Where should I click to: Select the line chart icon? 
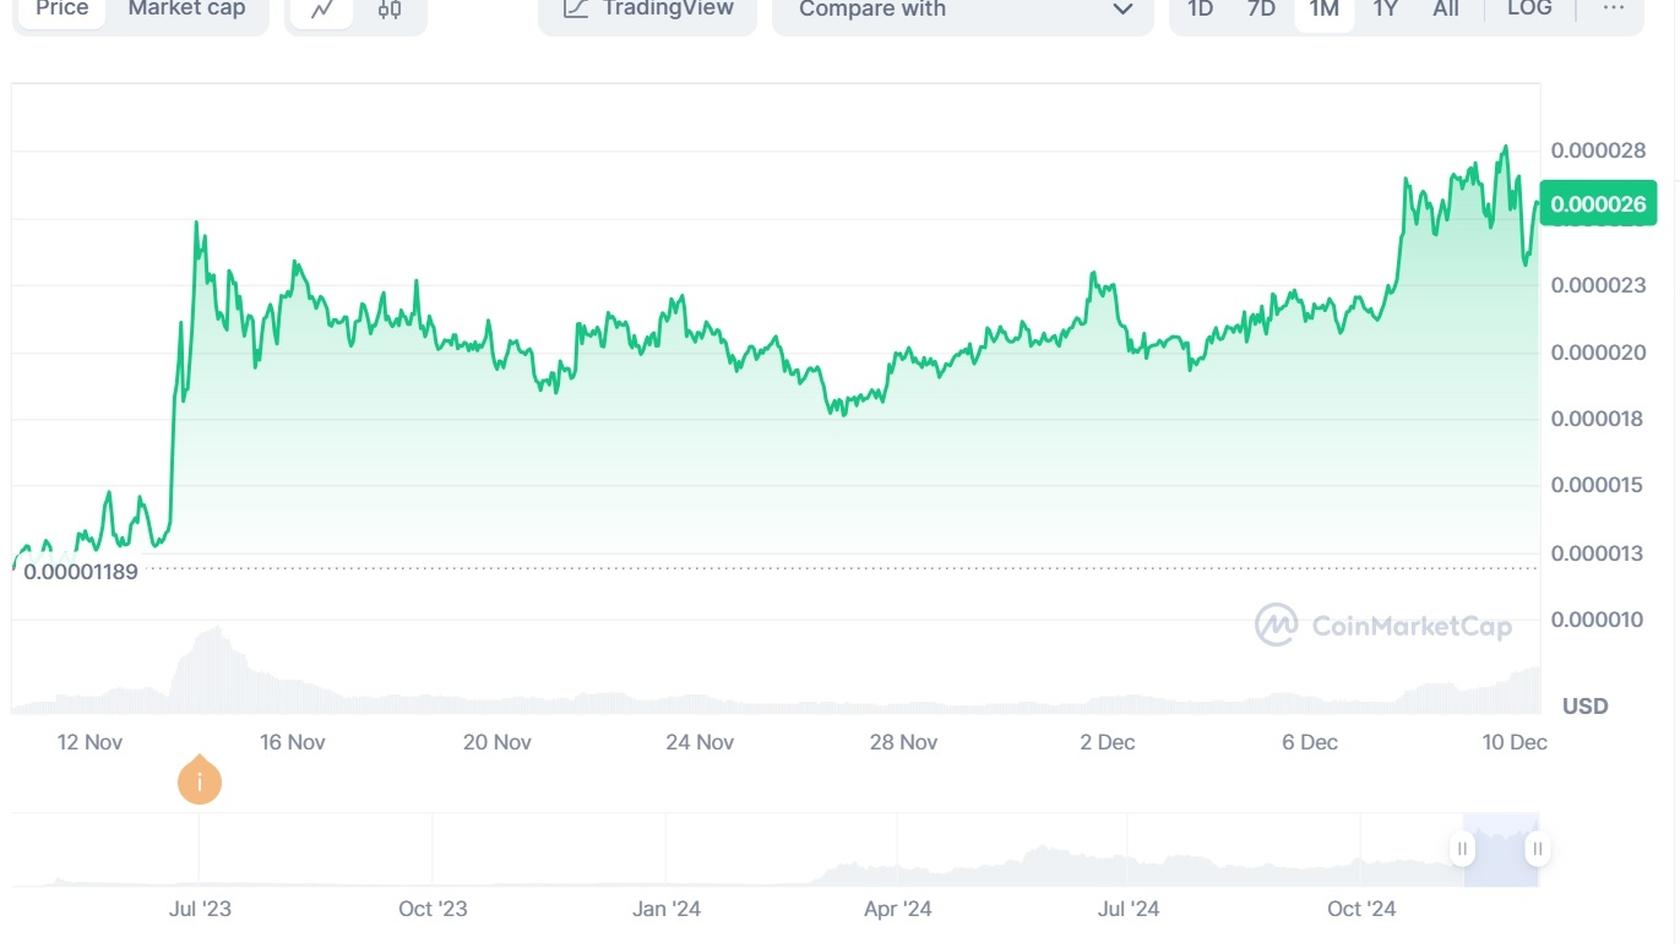tap(322, 10)
